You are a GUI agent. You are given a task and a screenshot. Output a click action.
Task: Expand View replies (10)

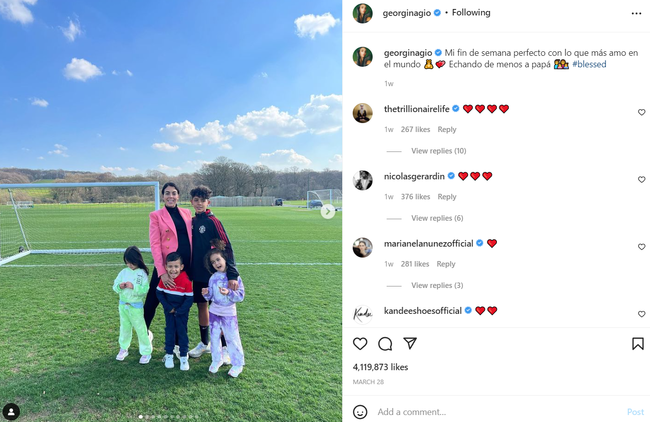click(439, 151)
